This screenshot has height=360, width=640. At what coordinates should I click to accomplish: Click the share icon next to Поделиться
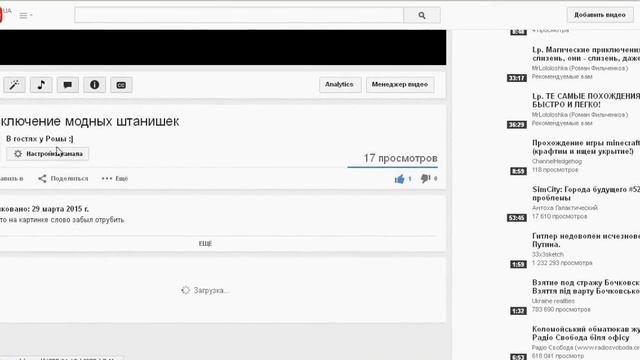(x=42, y=178)
